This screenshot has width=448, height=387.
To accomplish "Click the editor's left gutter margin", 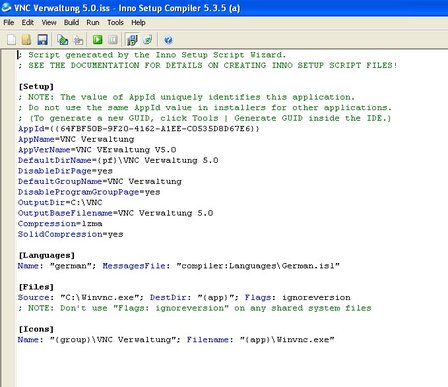I will click(x=8, y=218).
